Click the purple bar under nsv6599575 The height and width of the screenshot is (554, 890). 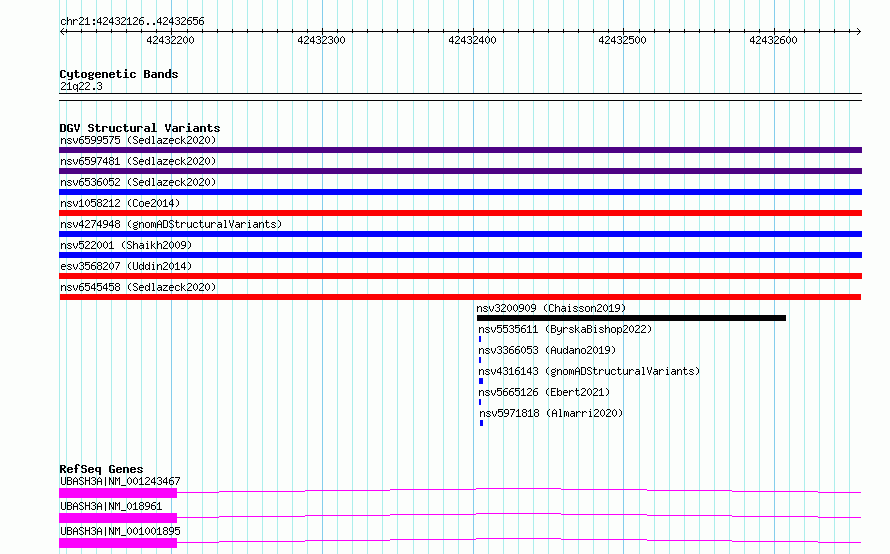460,150
